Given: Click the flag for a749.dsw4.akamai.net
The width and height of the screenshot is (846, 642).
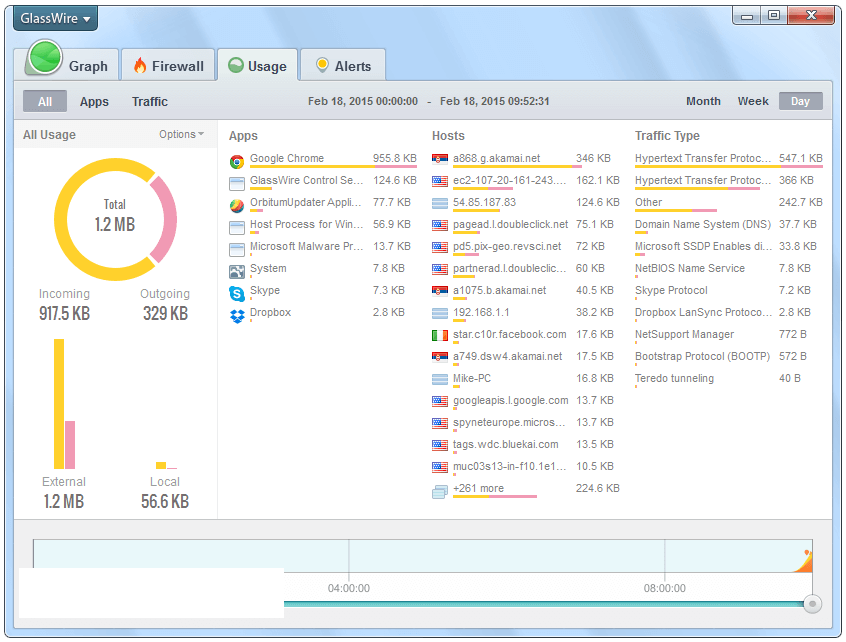Looking at the screenshot, I should [x=440, y=357].
